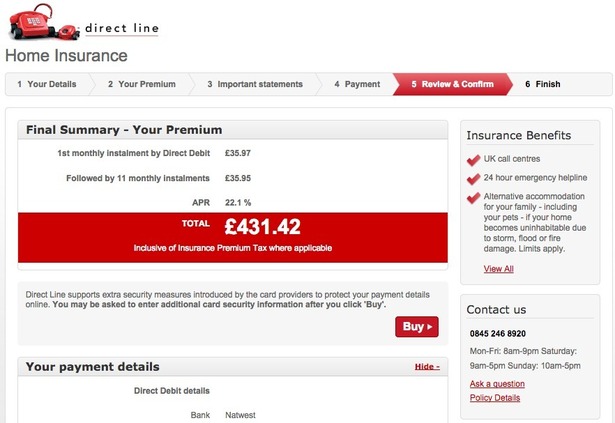Click step 6 Finish
The height and width of the screenshot is (423, 615).
[543, 84]
